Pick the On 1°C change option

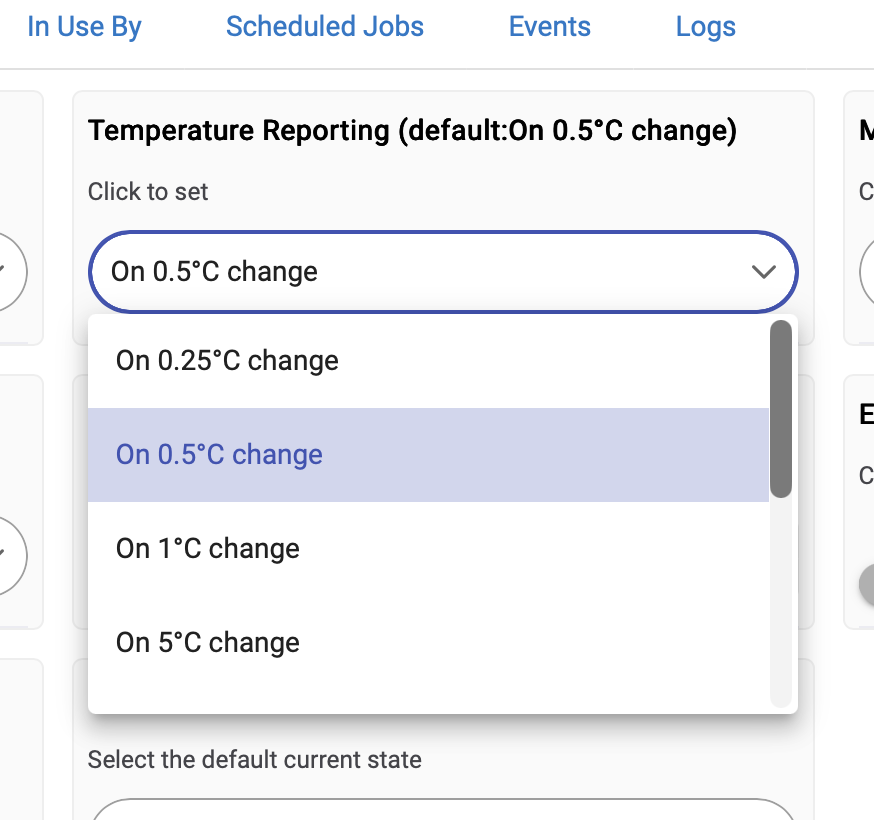(x=208, y=549)
